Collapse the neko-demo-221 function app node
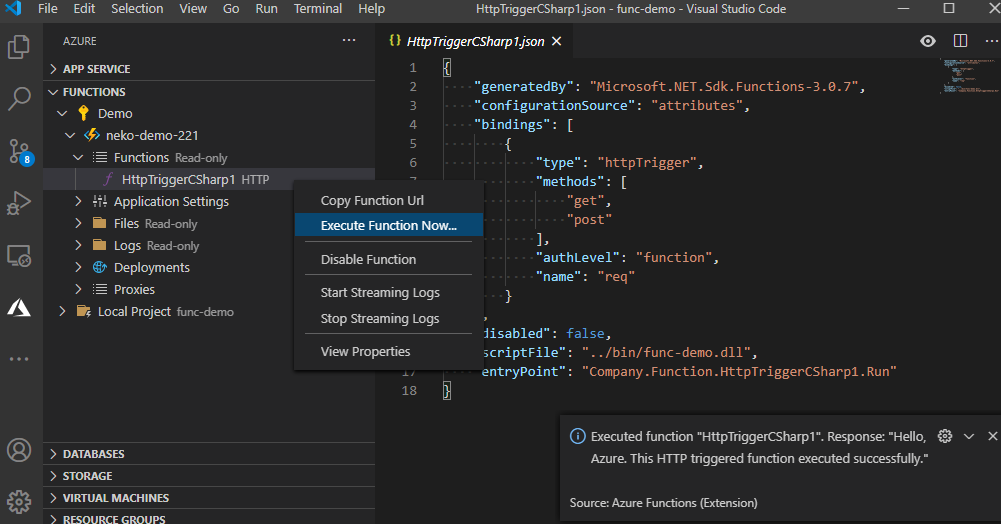This screenshot has width=1001, height=524. [69, 135]
